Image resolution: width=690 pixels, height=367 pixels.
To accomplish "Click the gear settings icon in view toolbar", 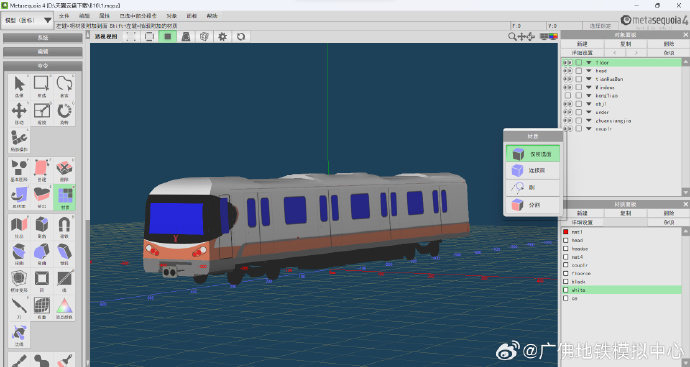I will pos(222,37).
